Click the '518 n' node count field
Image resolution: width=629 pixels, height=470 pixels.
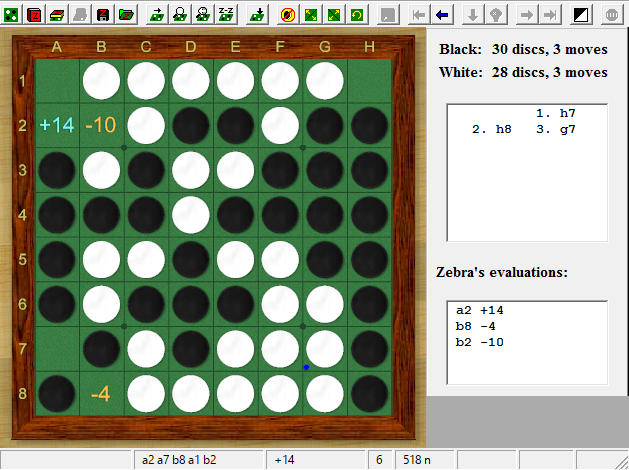pyautogui.click(x=424, y=460)
